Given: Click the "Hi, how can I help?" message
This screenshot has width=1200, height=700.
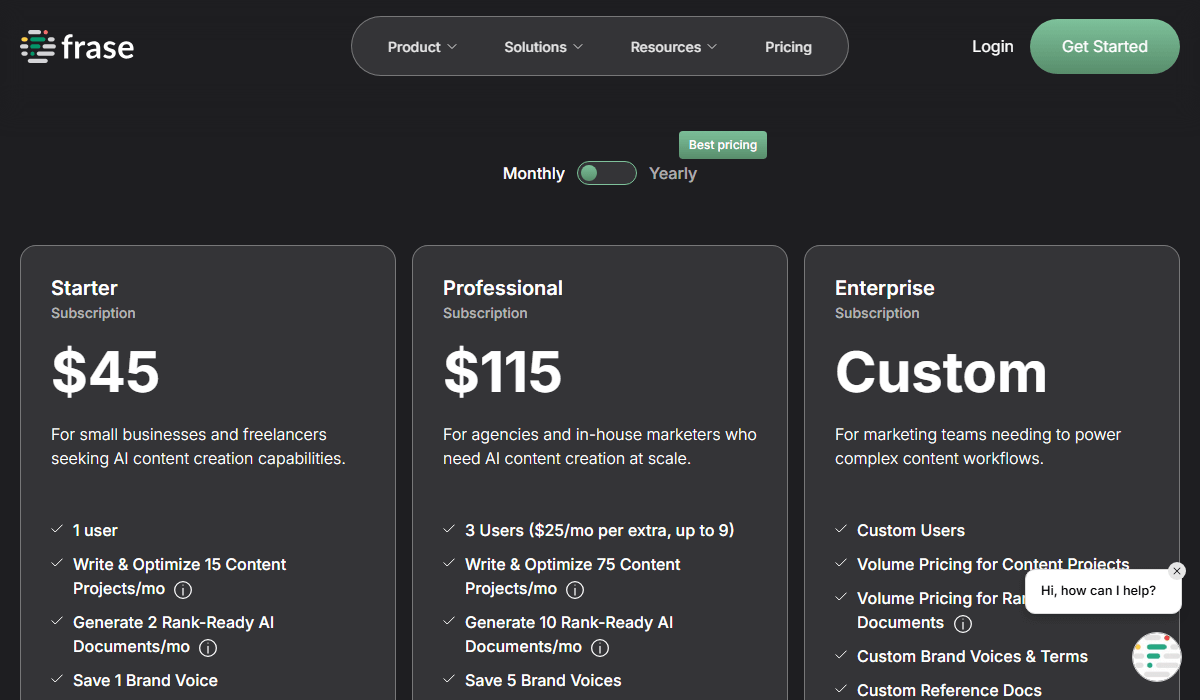Looking at the screenshot, I should (1098, 591).
